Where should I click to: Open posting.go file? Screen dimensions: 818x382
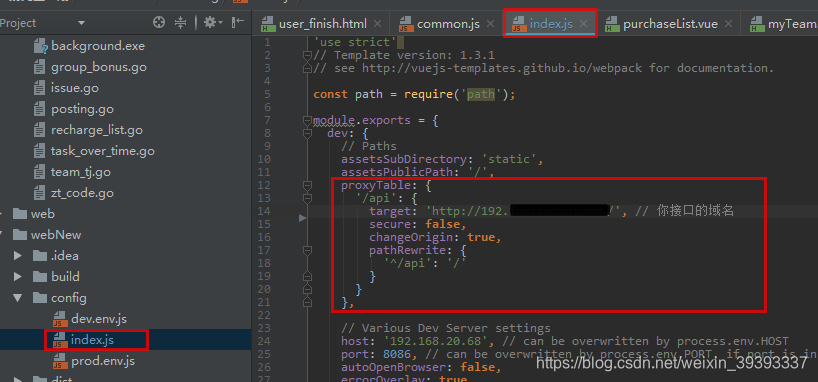pyautogui.click(x=82, y=109)
